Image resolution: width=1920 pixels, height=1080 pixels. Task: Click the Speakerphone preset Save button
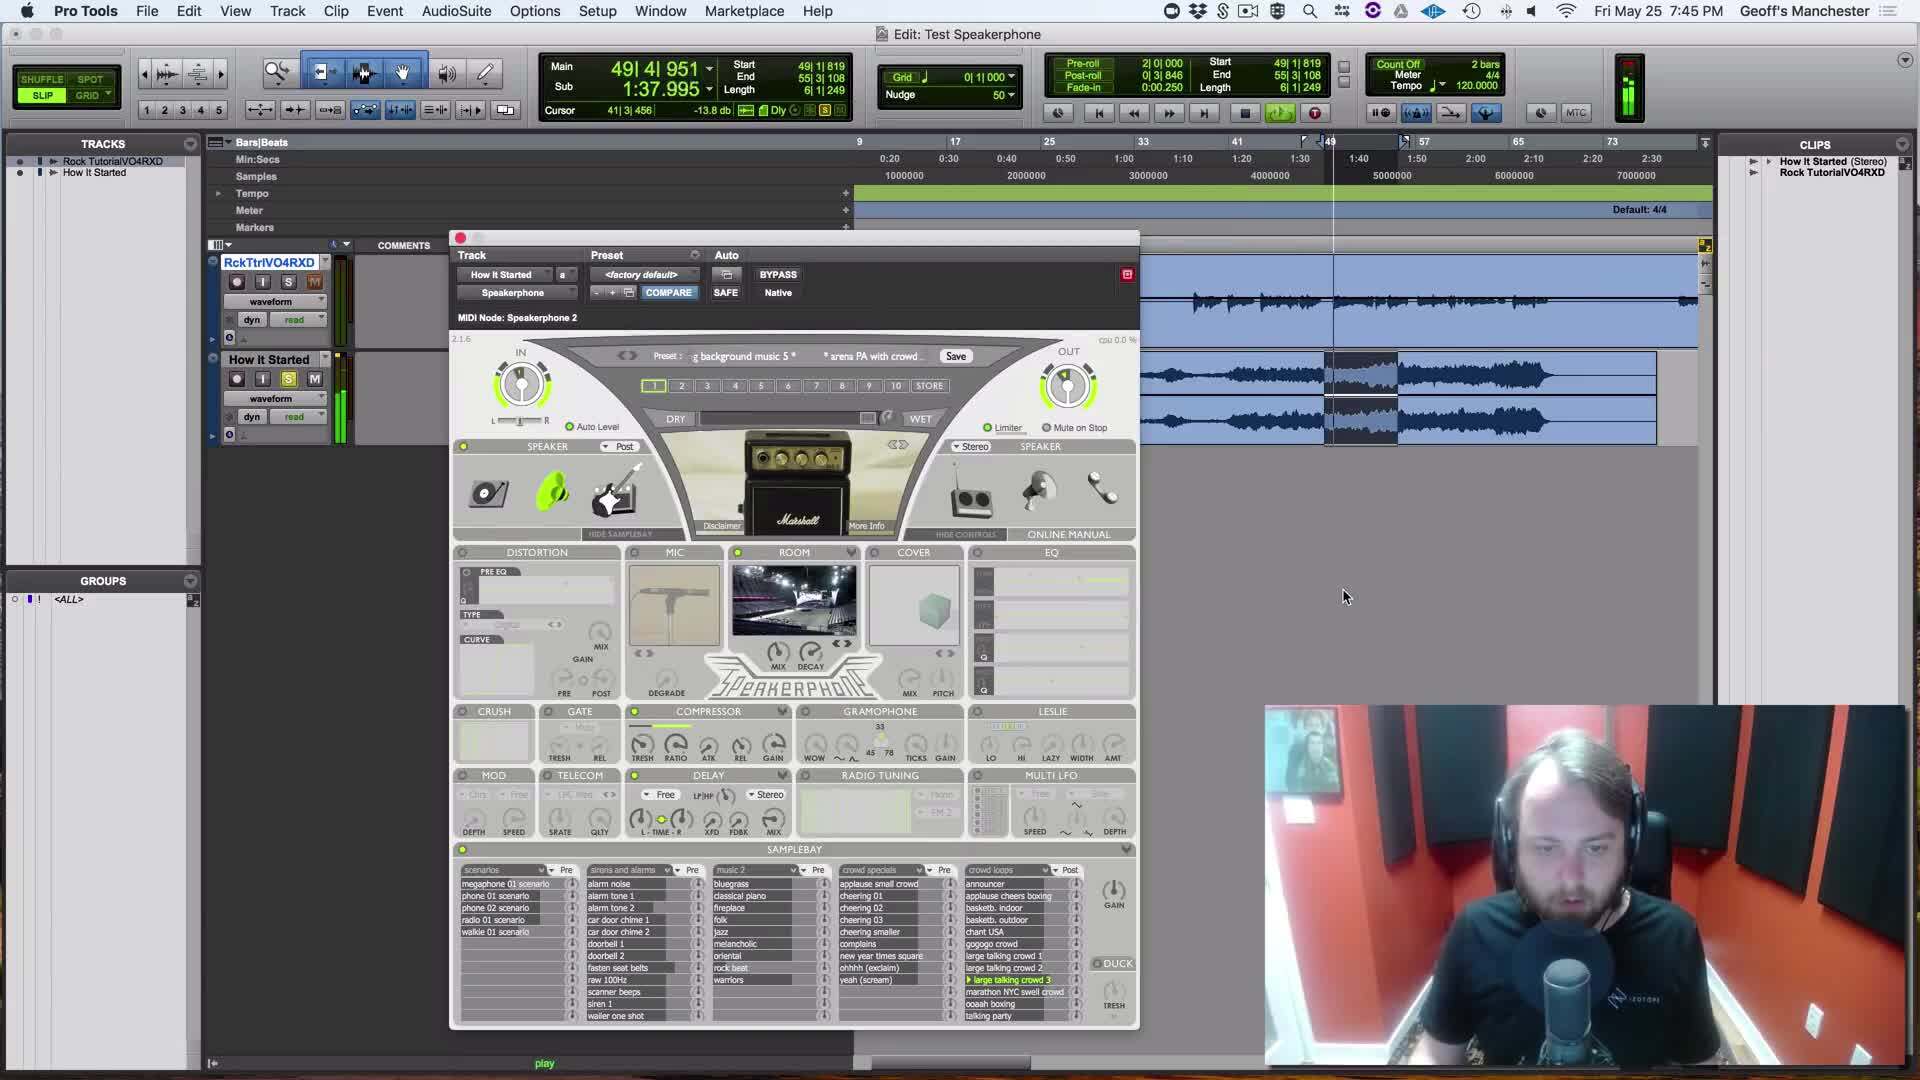tap(956, 356)
